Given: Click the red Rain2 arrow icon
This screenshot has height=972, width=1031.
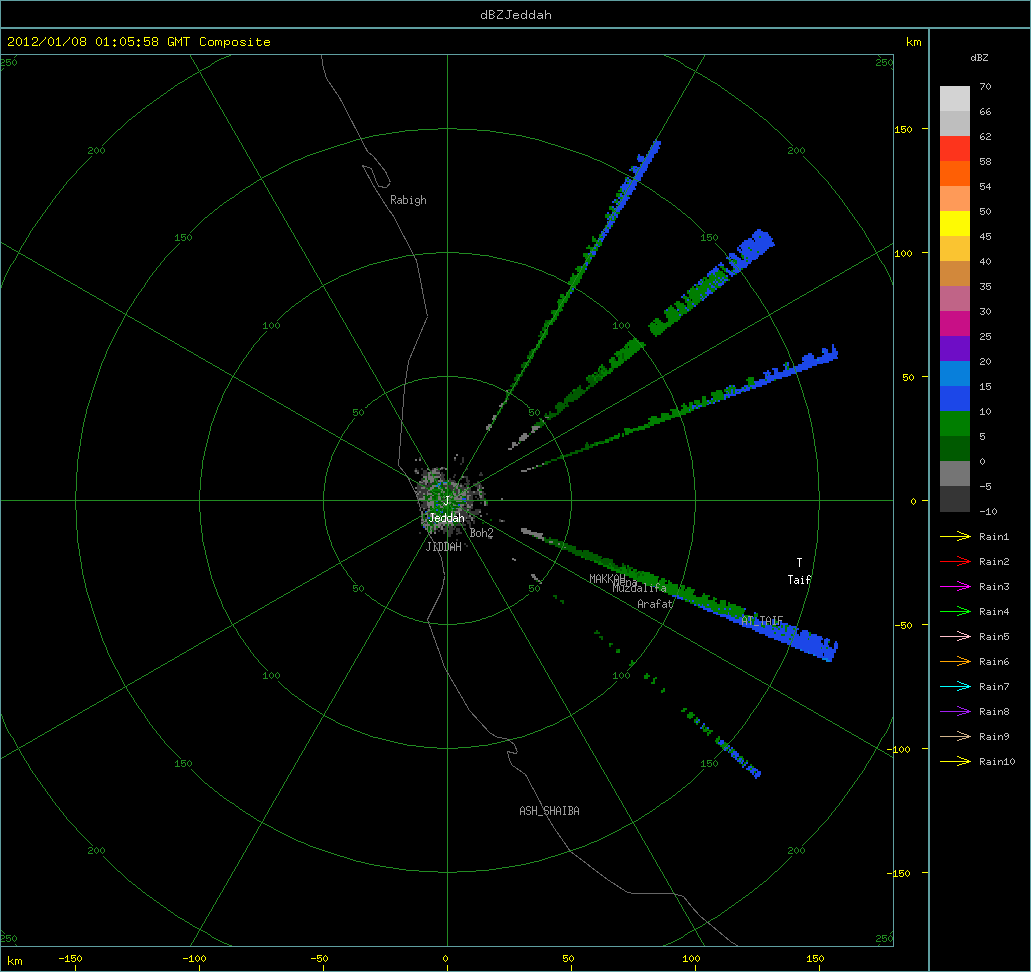Looking at the screenshot, I should (955, 562).
